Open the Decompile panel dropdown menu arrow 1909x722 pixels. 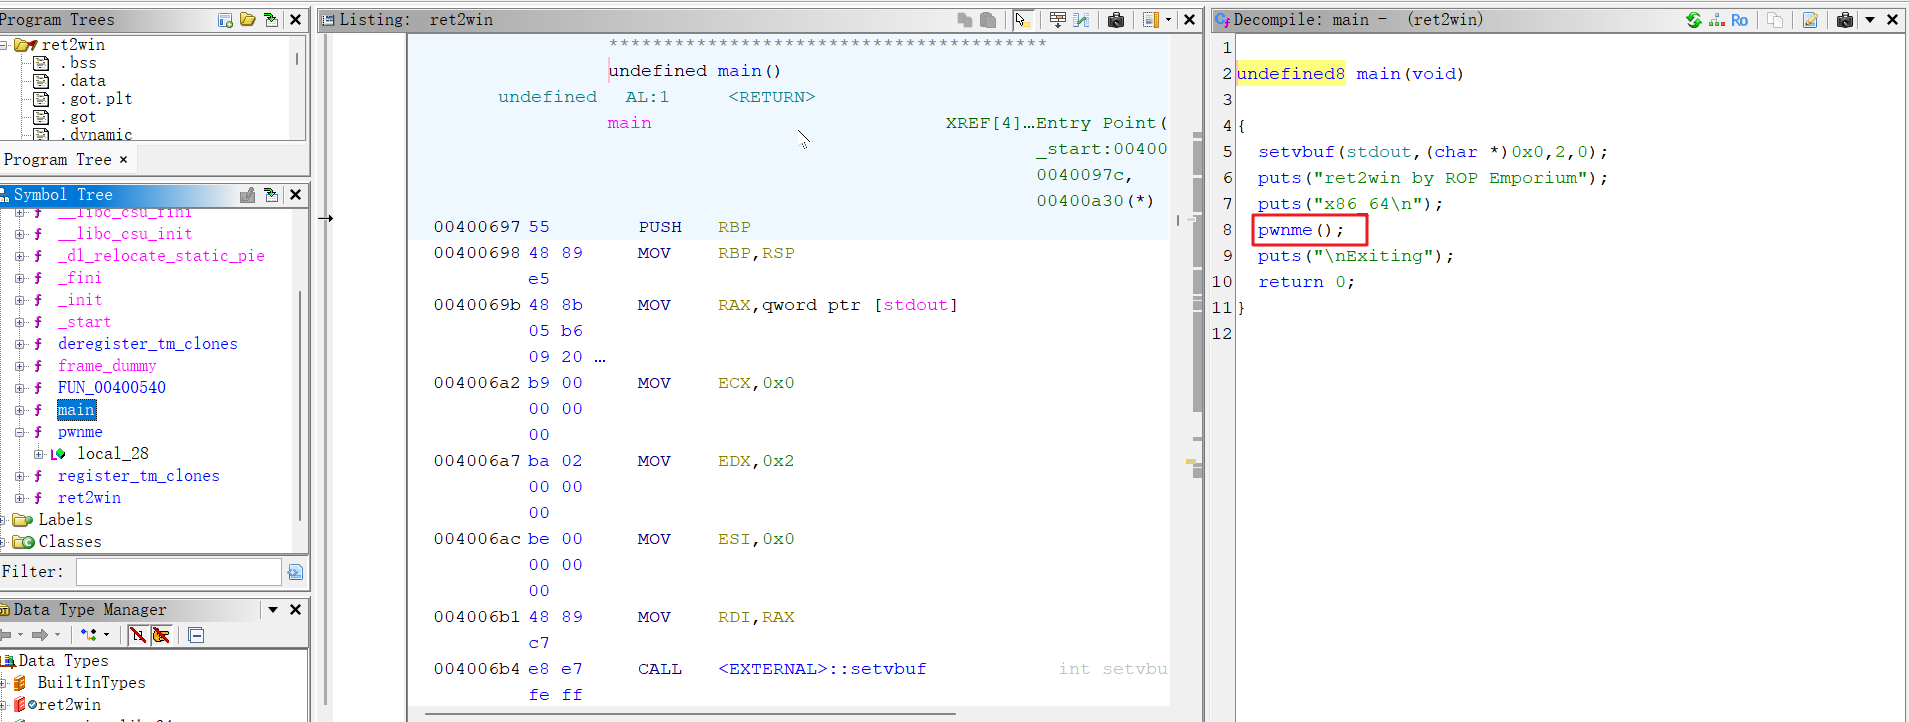1870,20
